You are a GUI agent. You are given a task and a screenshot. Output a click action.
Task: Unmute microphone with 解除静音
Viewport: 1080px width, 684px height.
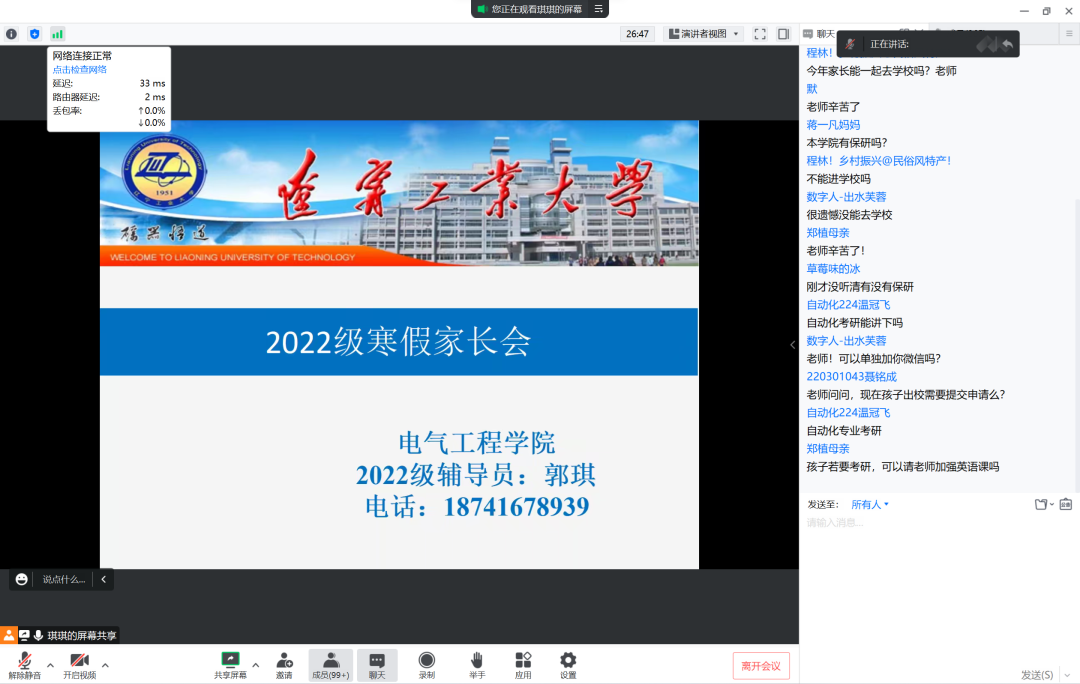point(25,665)
